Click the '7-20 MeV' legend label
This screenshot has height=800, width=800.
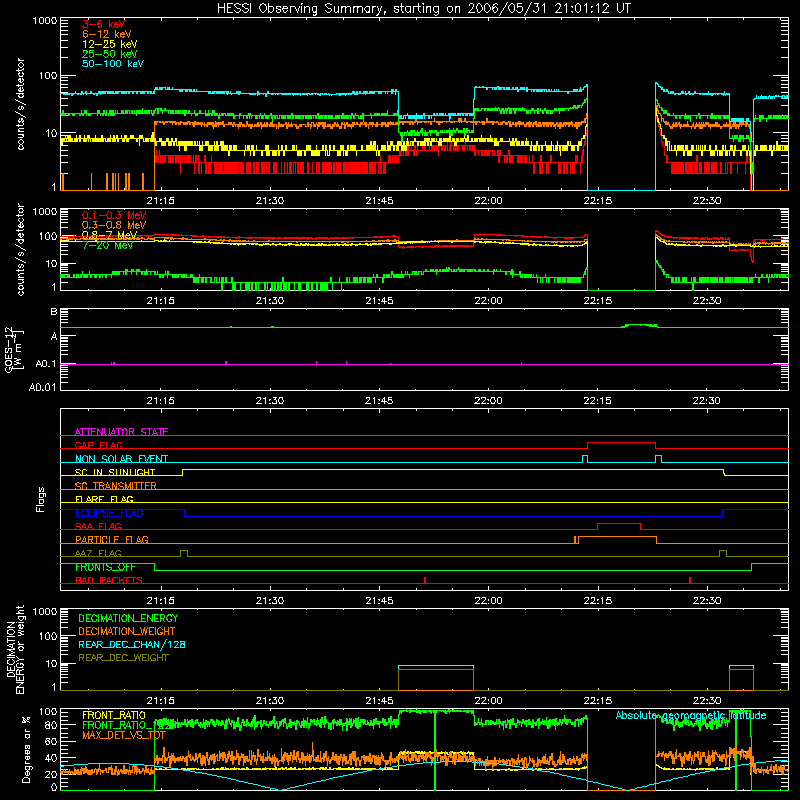108,245
